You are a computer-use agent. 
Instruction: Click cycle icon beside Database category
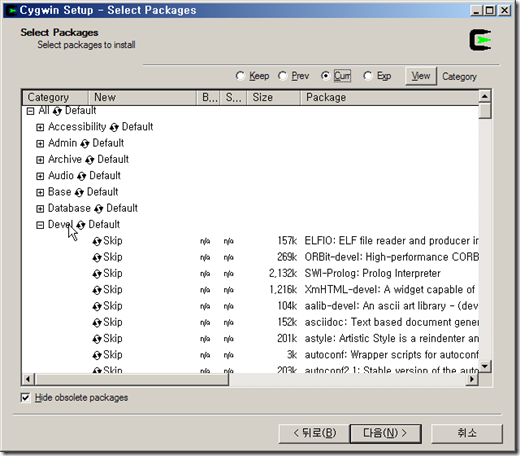point(98,209)
